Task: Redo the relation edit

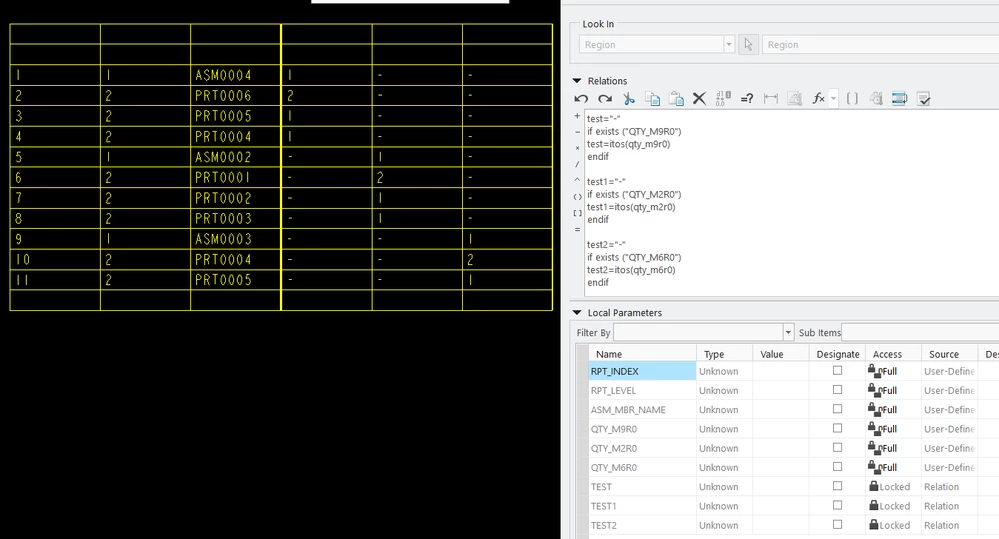Action: [605, 98]
